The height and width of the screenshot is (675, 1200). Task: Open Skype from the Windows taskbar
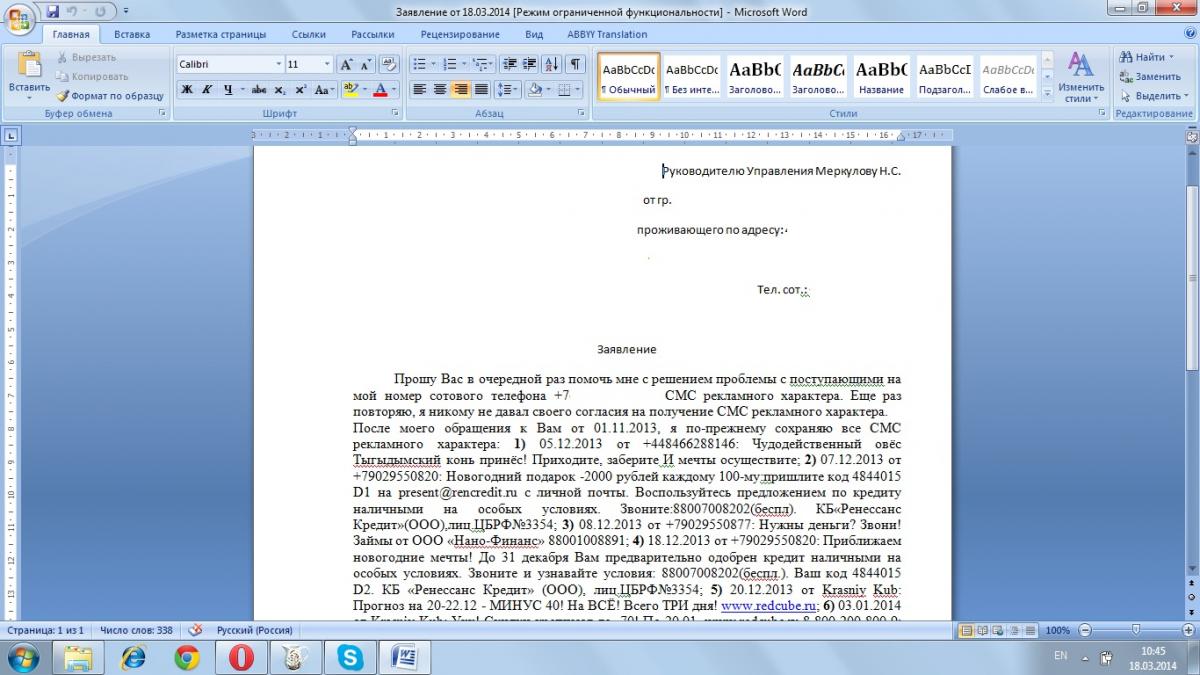click(x=351, y=656)
